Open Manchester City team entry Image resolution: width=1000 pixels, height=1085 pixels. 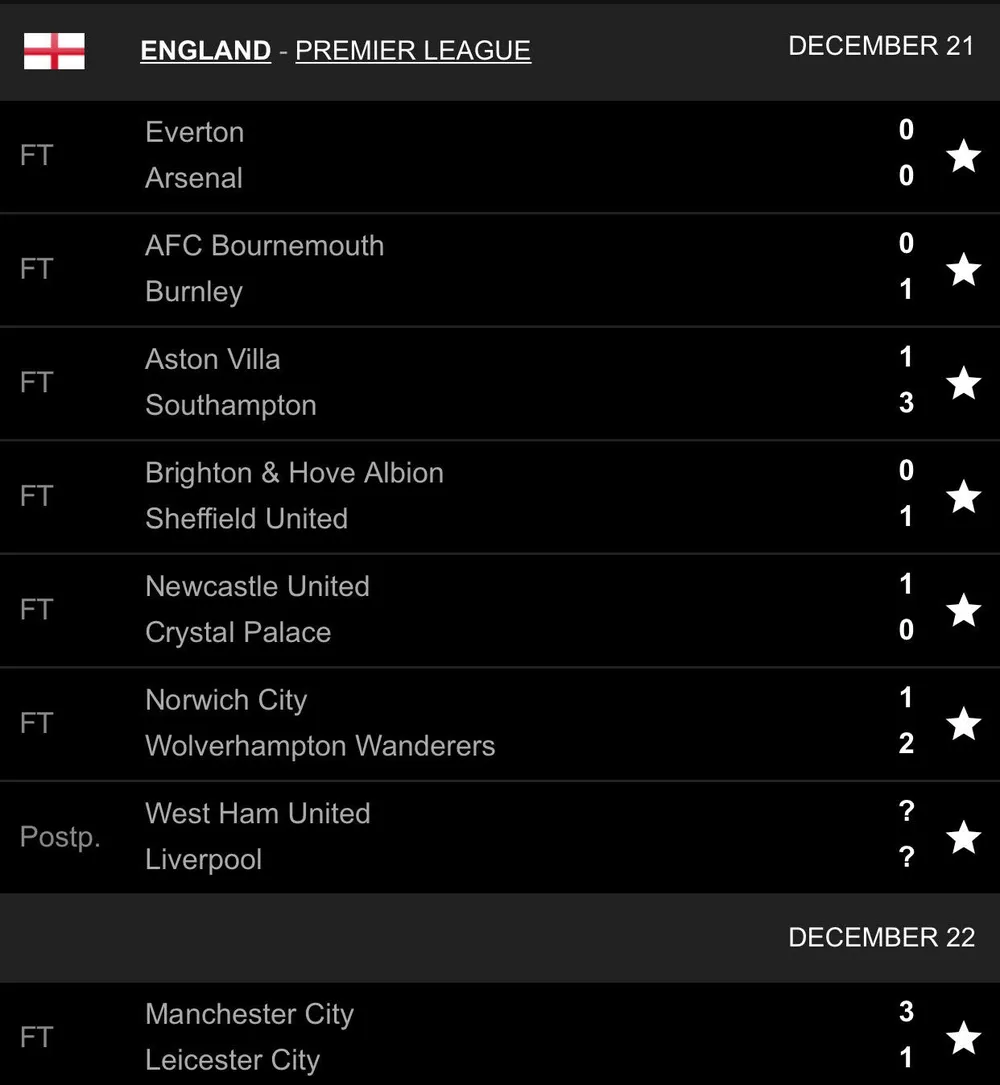click(x=249, y=1014)
